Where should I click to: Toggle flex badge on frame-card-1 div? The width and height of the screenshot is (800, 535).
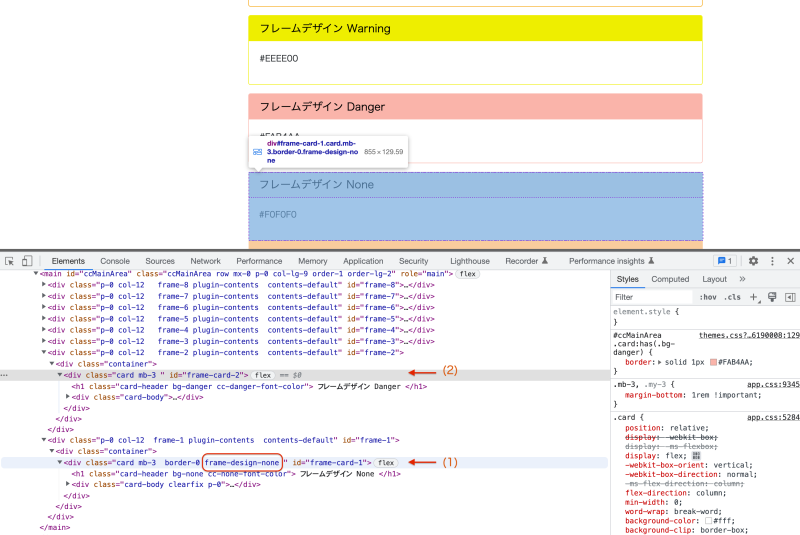coord(386,463)
